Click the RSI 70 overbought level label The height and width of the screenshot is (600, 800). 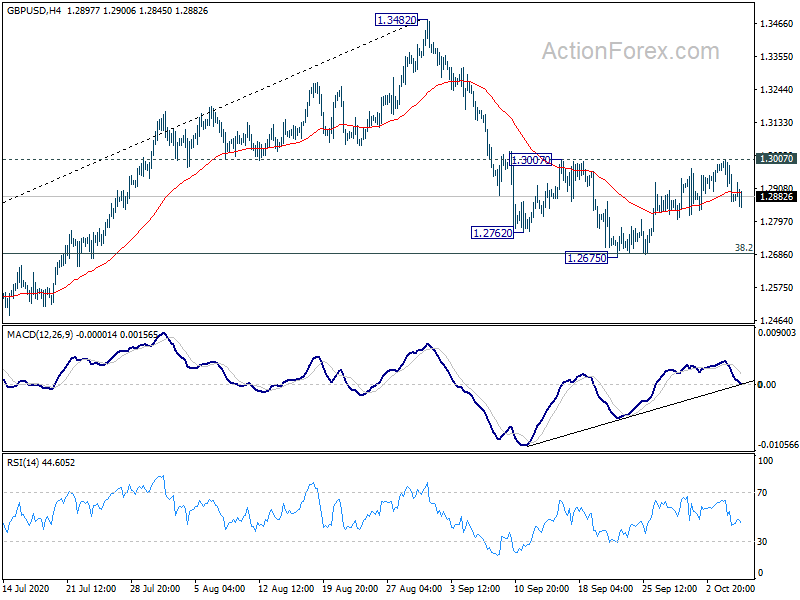tap(762, 493)
